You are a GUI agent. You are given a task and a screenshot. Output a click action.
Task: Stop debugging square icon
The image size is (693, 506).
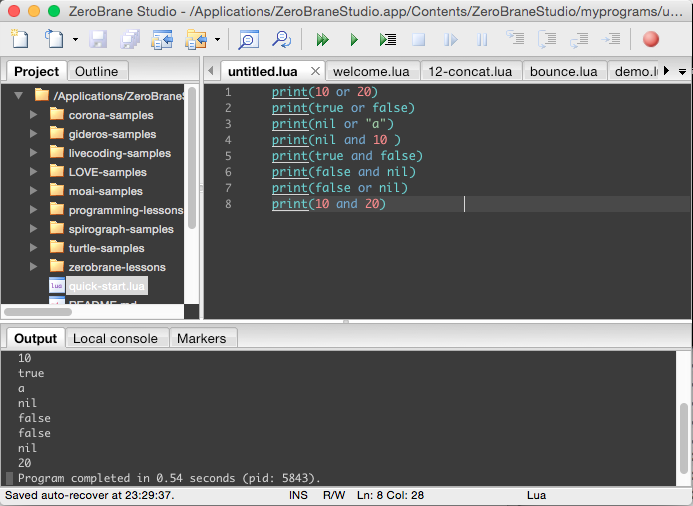[x=419, y=40]
